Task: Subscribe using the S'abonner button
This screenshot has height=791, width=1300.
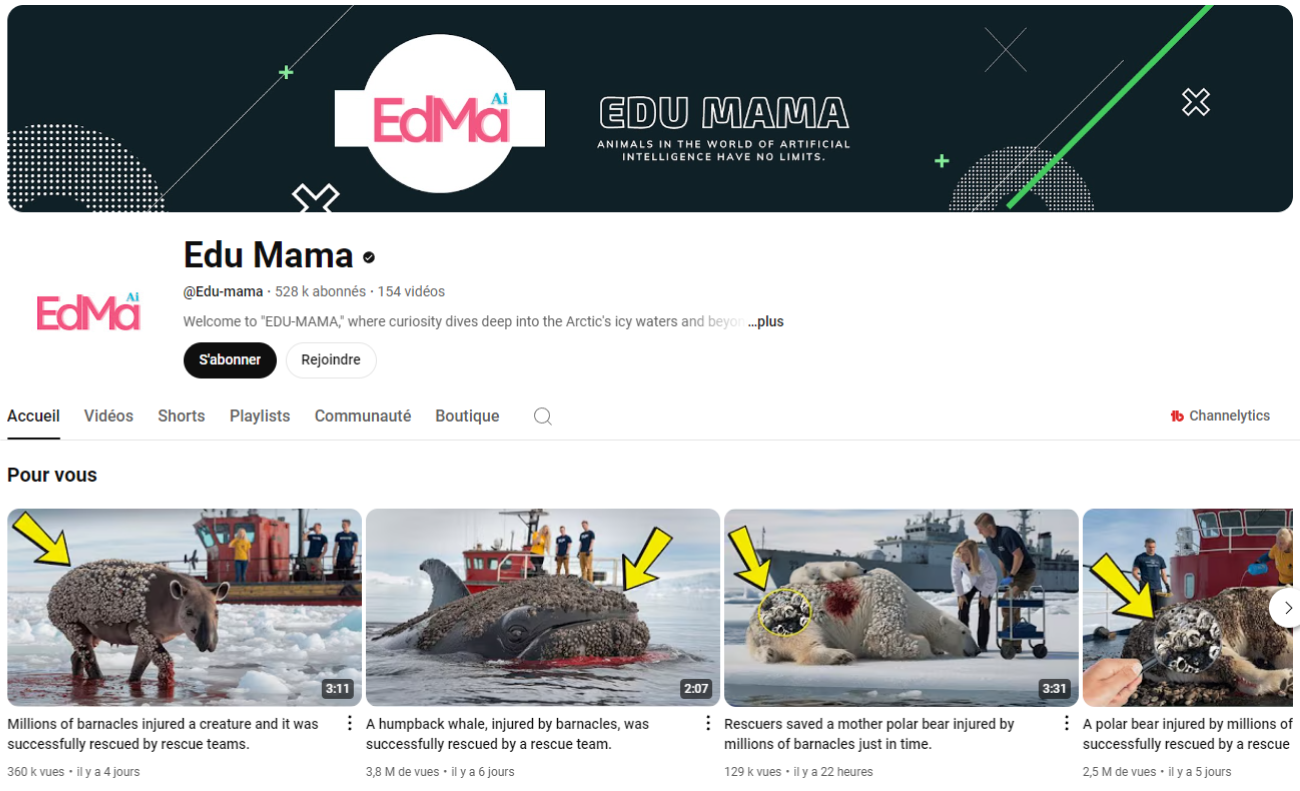Action: point(230,360)
